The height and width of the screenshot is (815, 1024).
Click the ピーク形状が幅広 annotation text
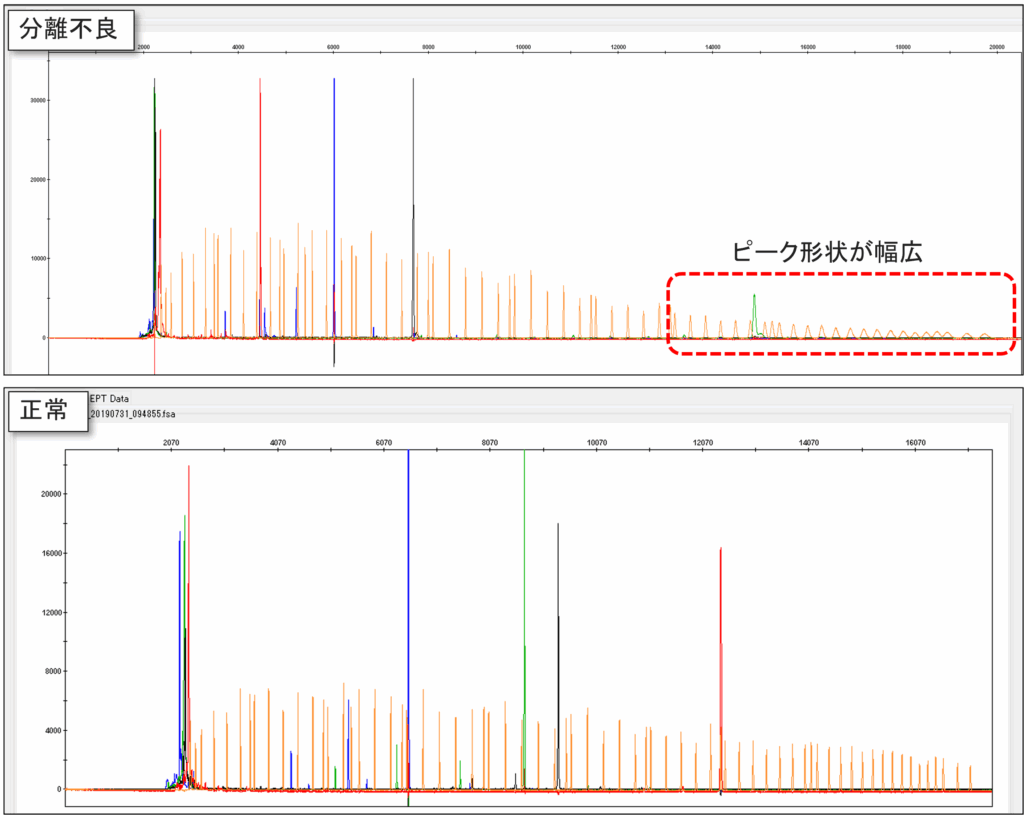[x=828, y=251]
